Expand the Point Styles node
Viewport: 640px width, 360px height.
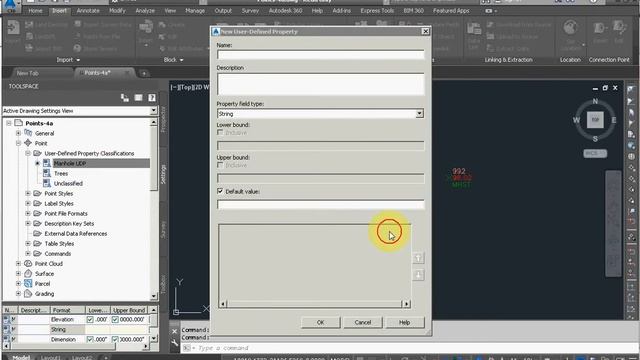point(28,193)
